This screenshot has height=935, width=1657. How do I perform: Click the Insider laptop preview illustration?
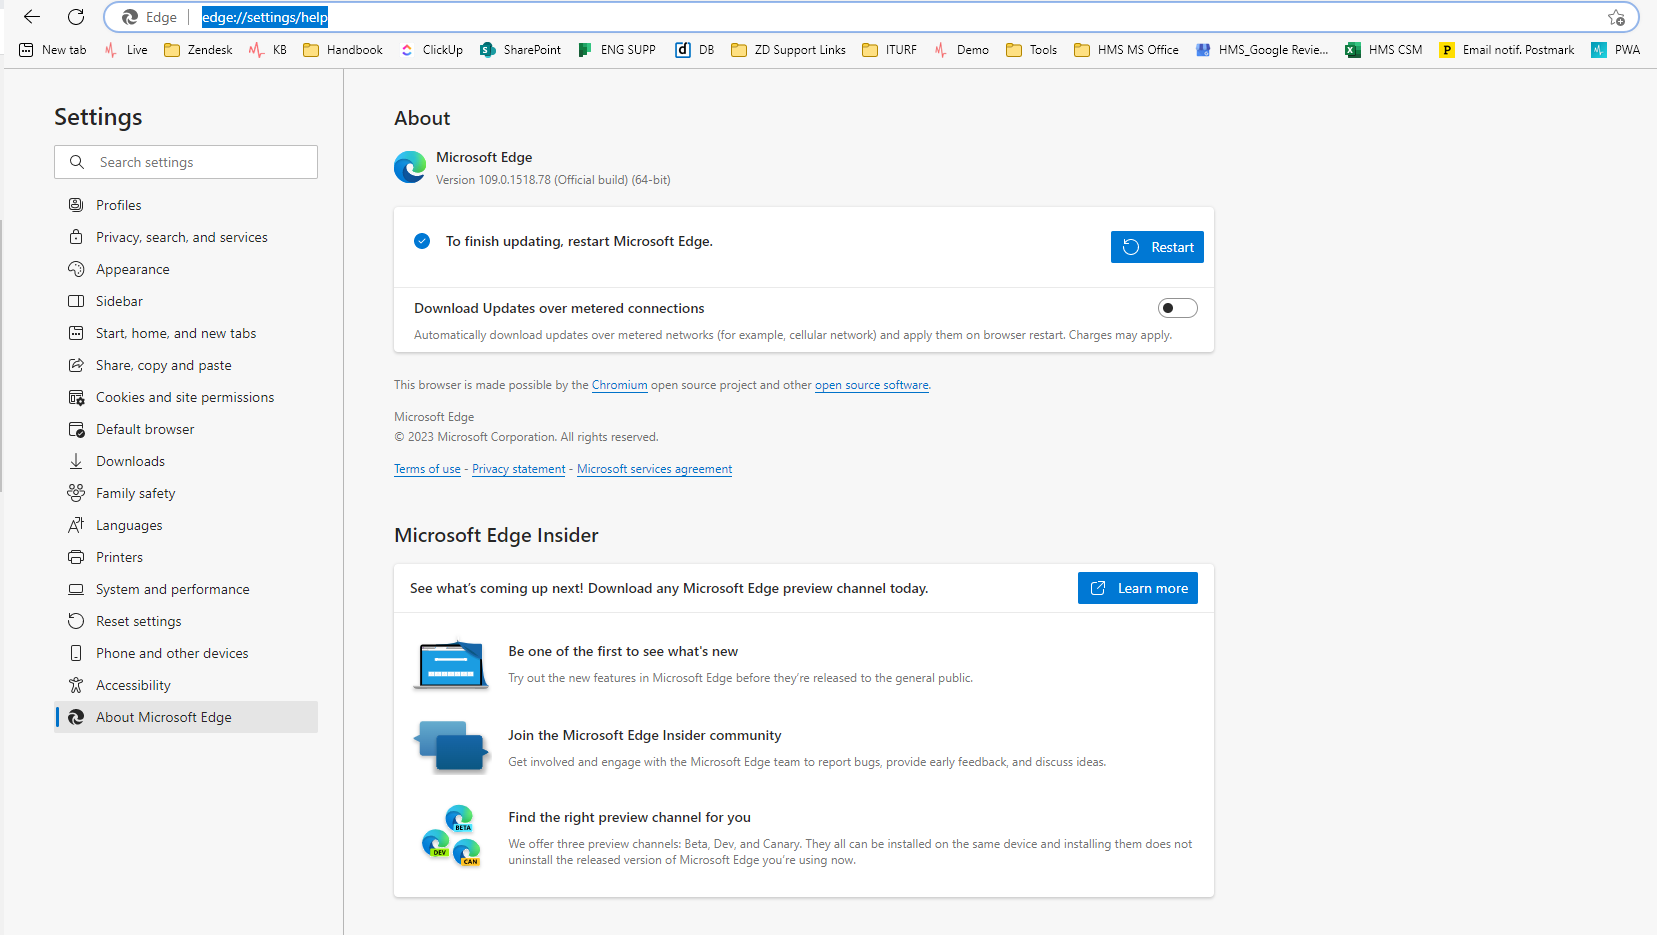451,665
